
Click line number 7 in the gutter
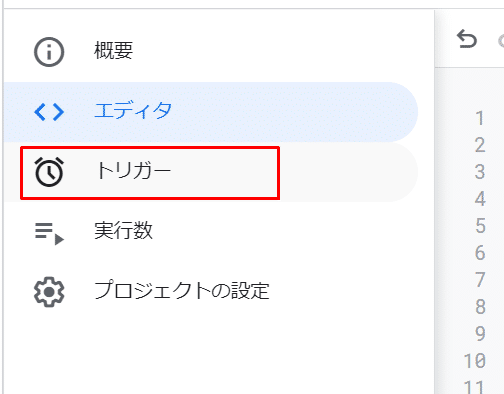pos(480,280)
